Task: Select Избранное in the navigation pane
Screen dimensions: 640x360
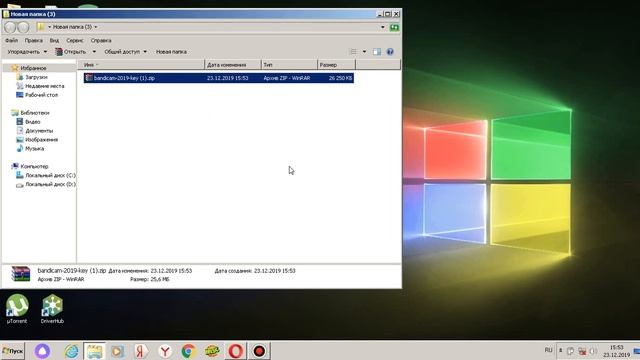Action: tap(33, 68)
